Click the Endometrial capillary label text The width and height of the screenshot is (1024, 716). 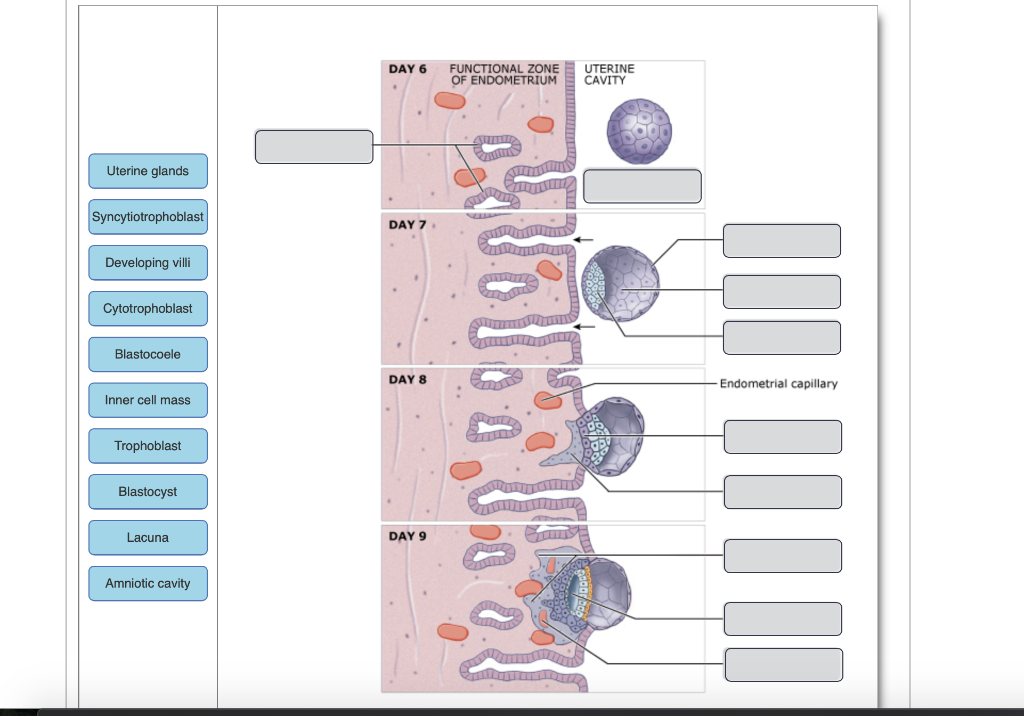[777, 383]
